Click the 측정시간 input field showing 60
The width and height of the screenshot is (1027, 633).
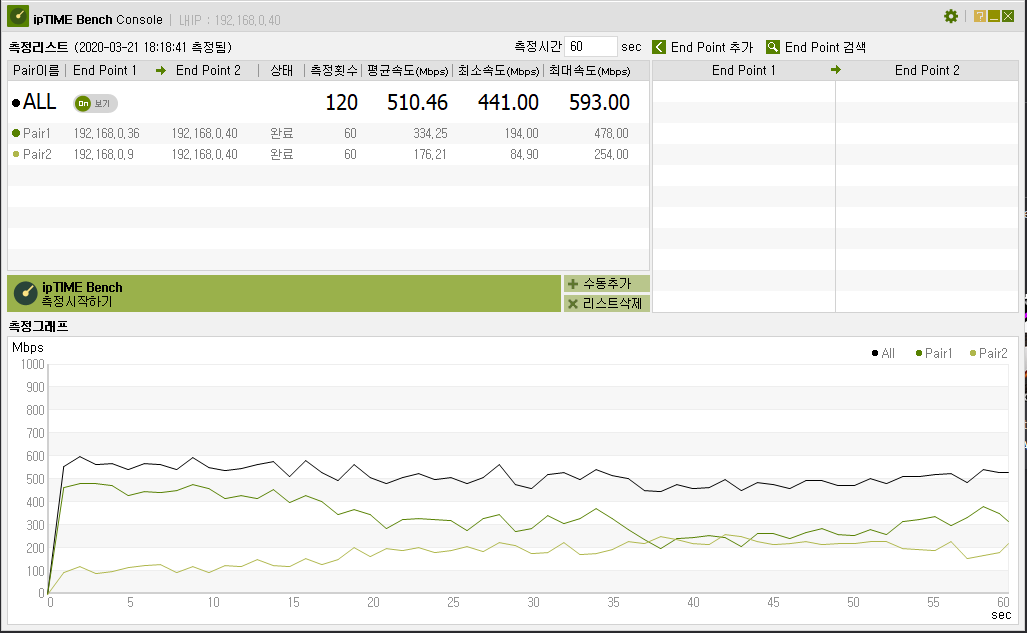[x=591, y=47]
